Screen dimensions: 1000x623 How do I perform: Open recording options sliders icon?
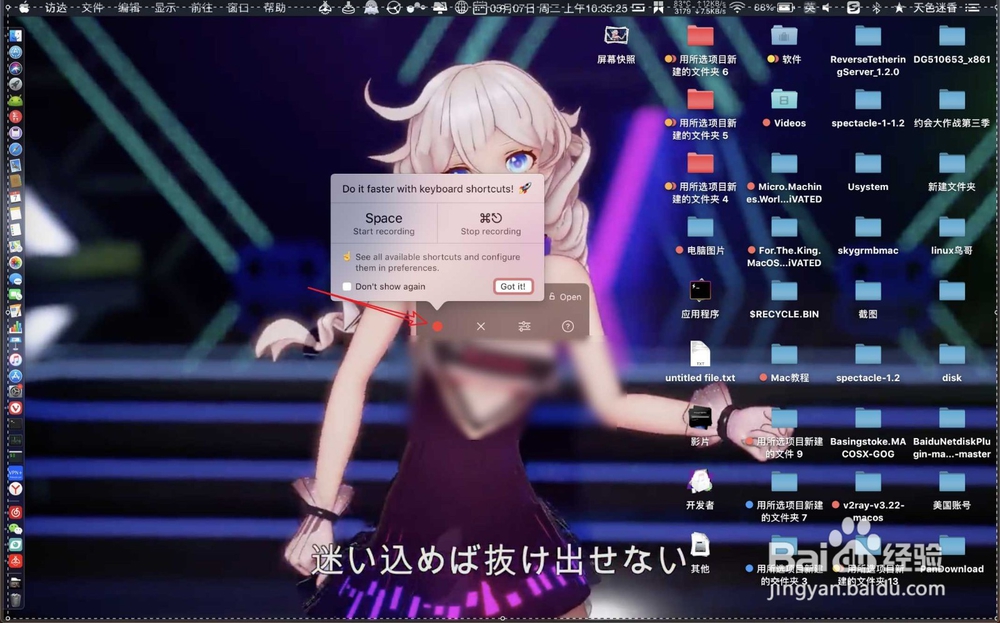coord(524,326)
